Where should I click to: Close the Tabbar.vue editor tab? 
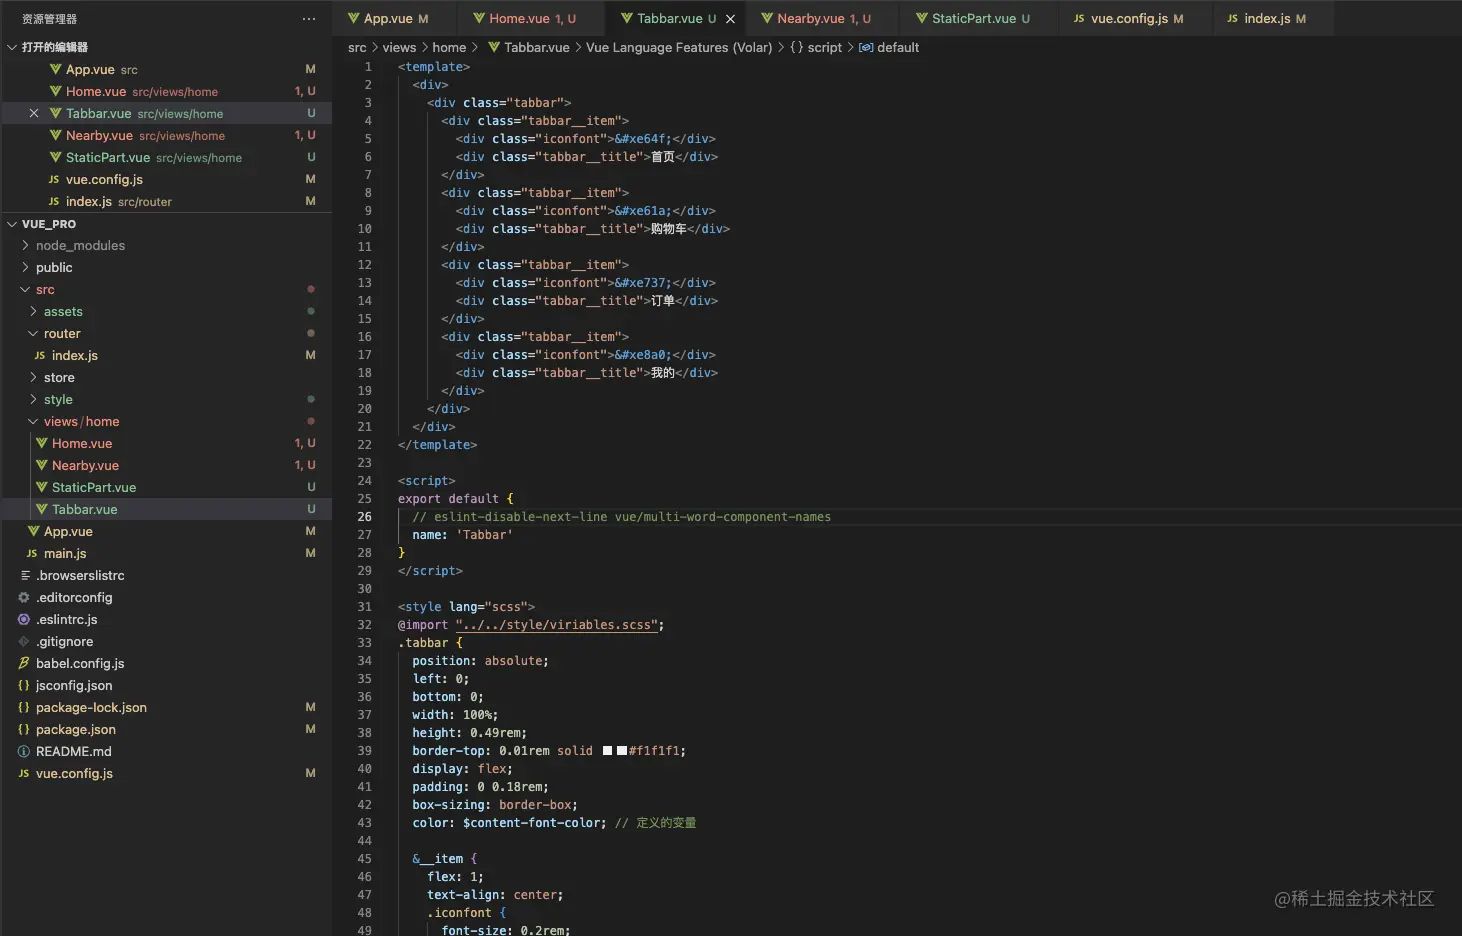tap(730, 19)
